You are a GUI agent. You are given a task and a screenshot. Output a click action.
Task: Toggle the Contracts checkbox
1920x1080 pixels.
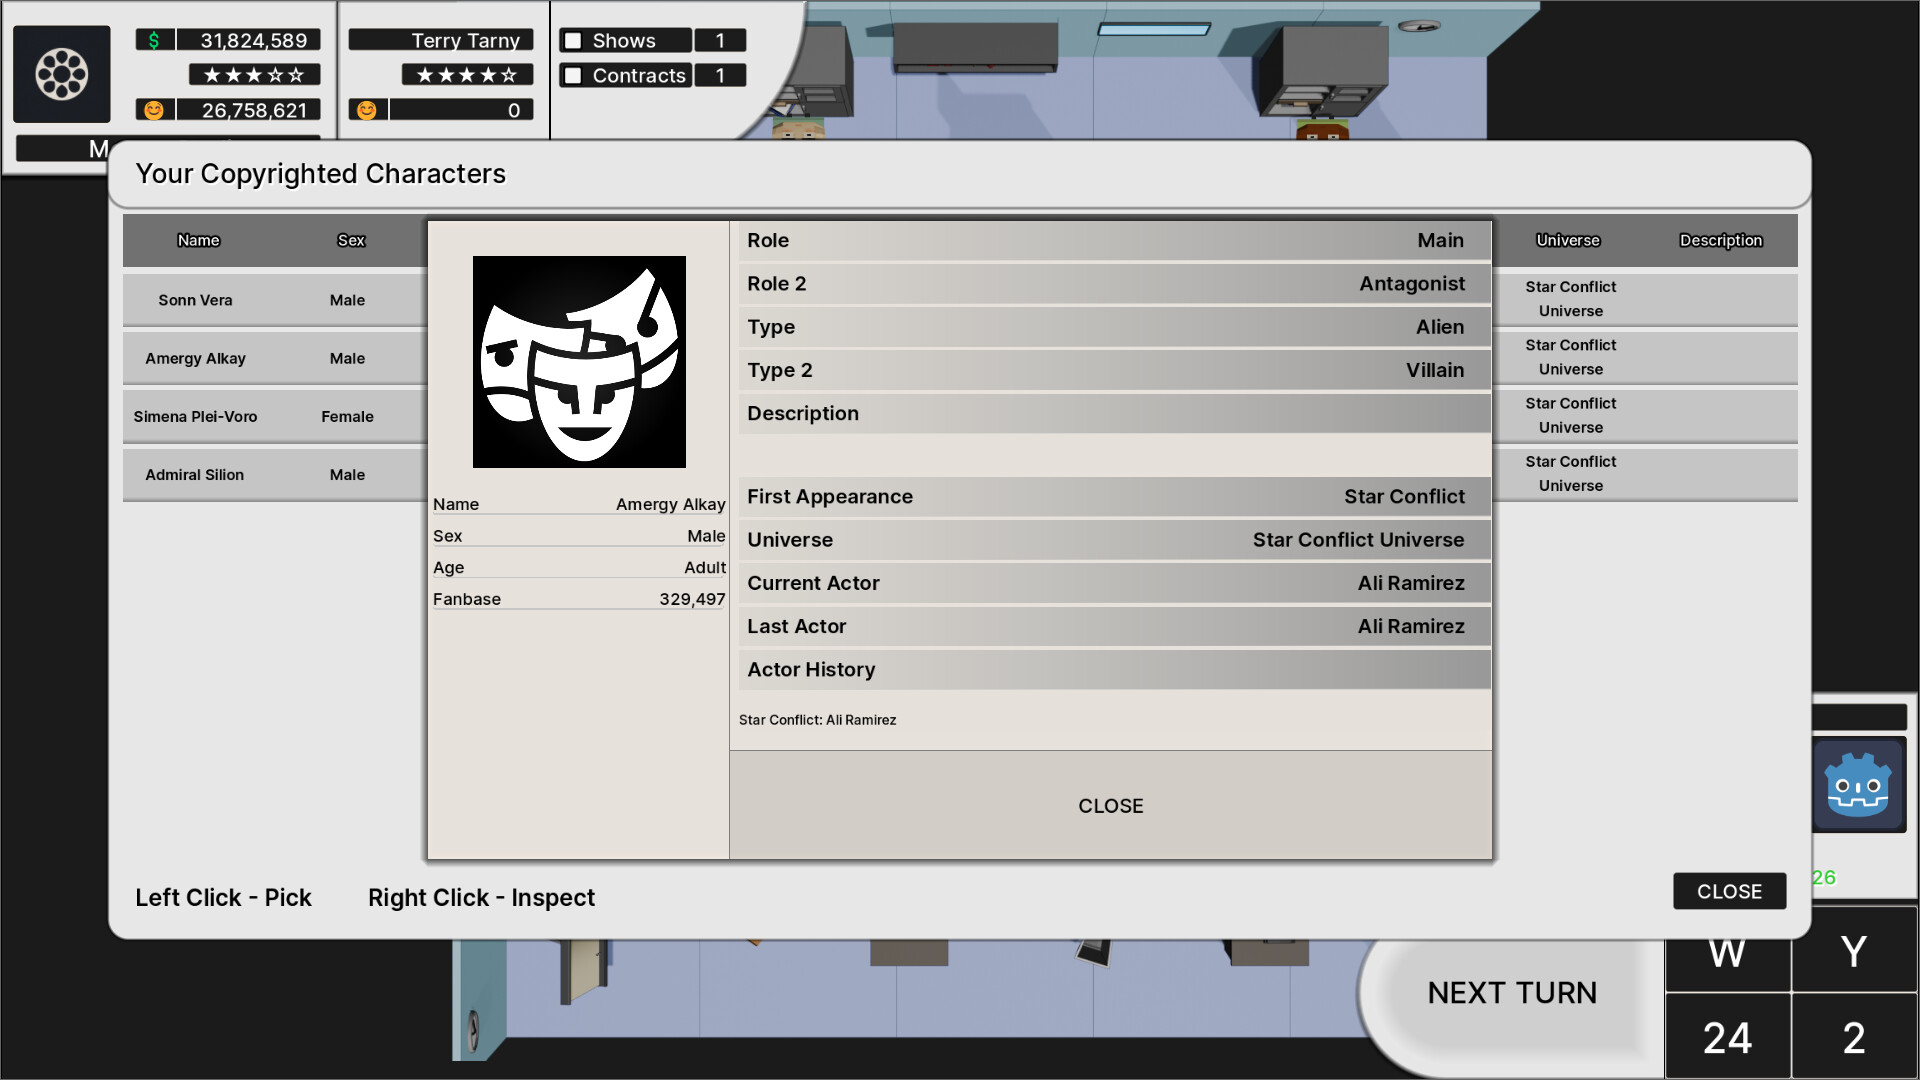click(571, 75)
